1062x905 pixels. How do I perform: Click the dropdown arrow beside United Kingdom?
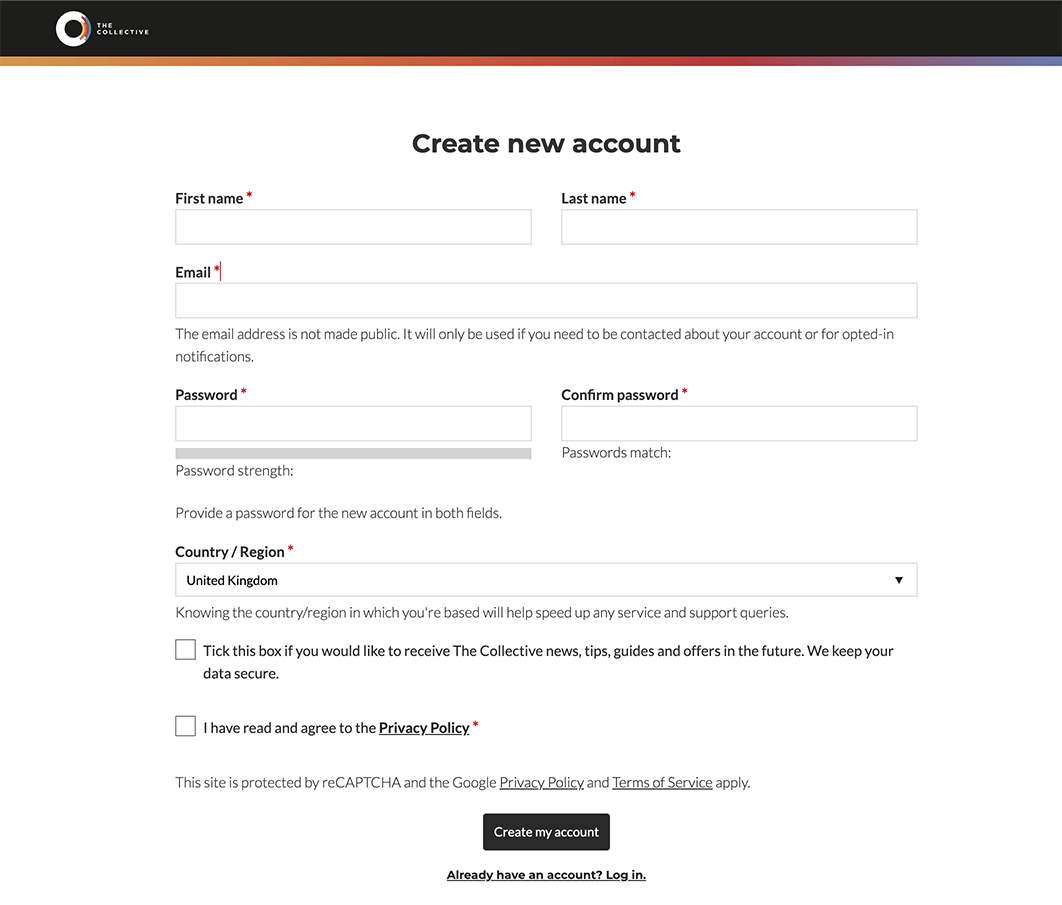click(x=899, y=580)
